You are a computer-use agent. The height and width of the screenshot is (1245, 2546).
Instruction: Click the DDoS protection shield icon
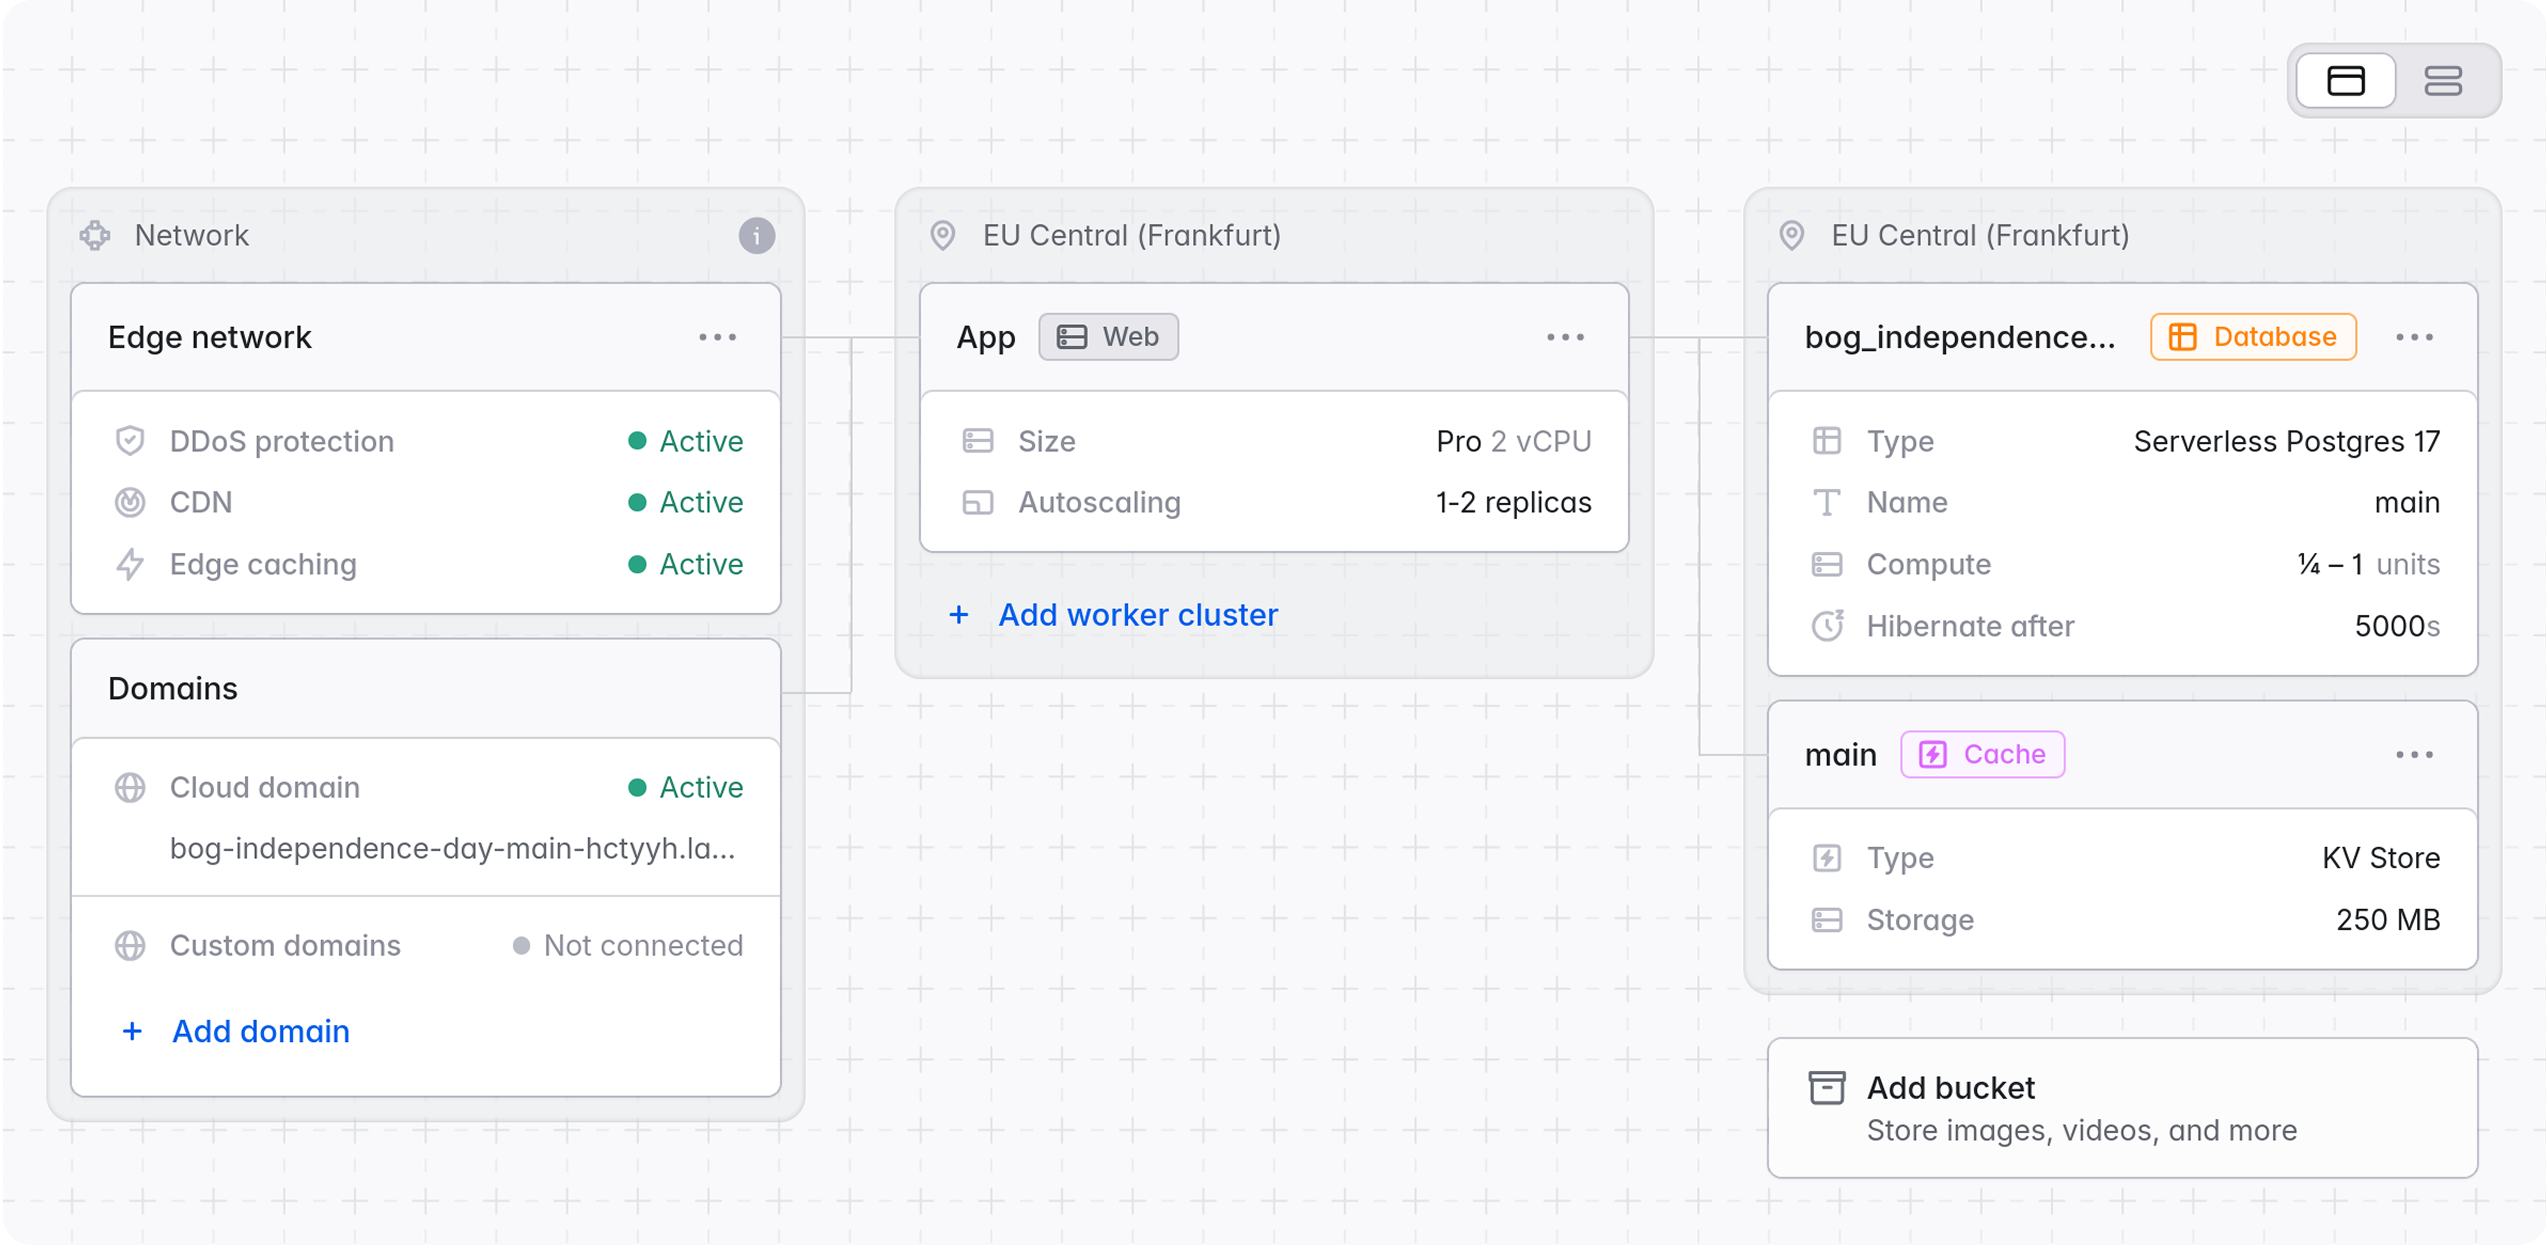[130, 441]
